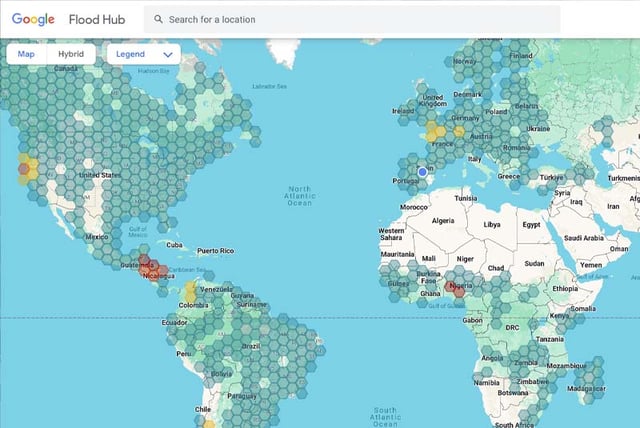
Task: Click the Ghana map label
Action: click(x=430, y=293)
